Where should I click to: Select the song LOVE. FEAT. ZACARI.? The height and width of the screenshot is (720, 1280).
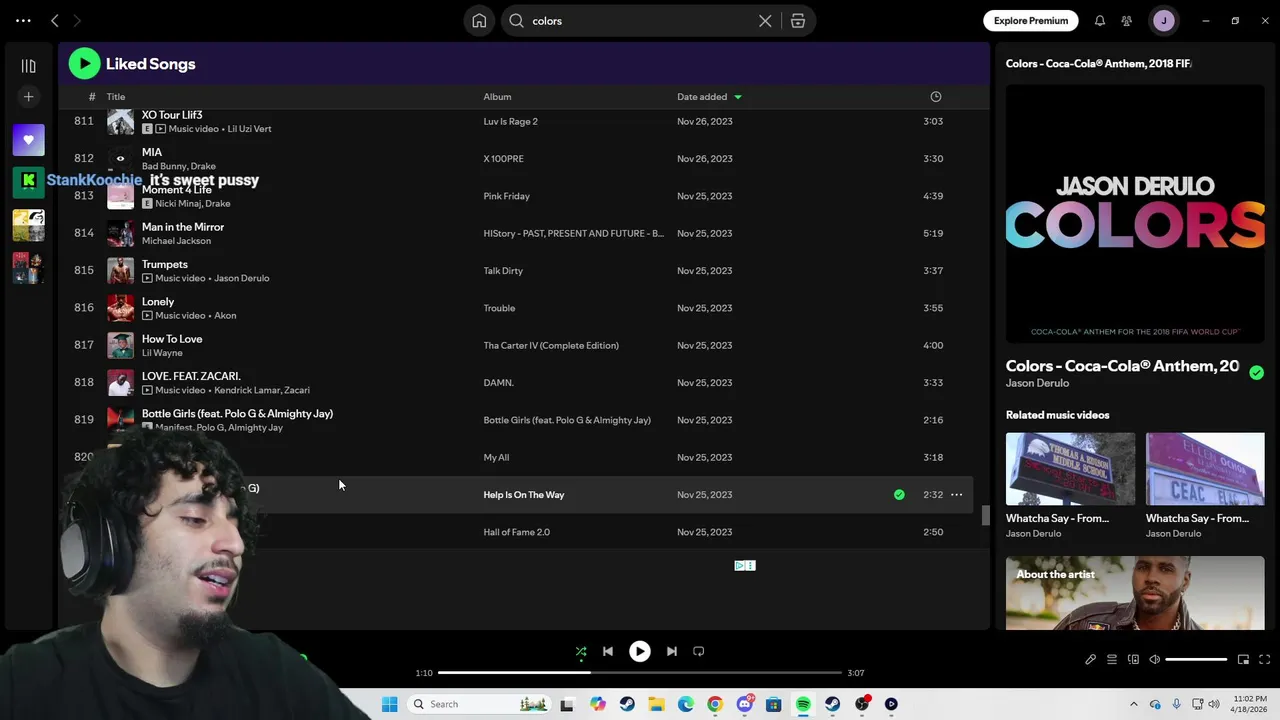click(x=191, y=376)
